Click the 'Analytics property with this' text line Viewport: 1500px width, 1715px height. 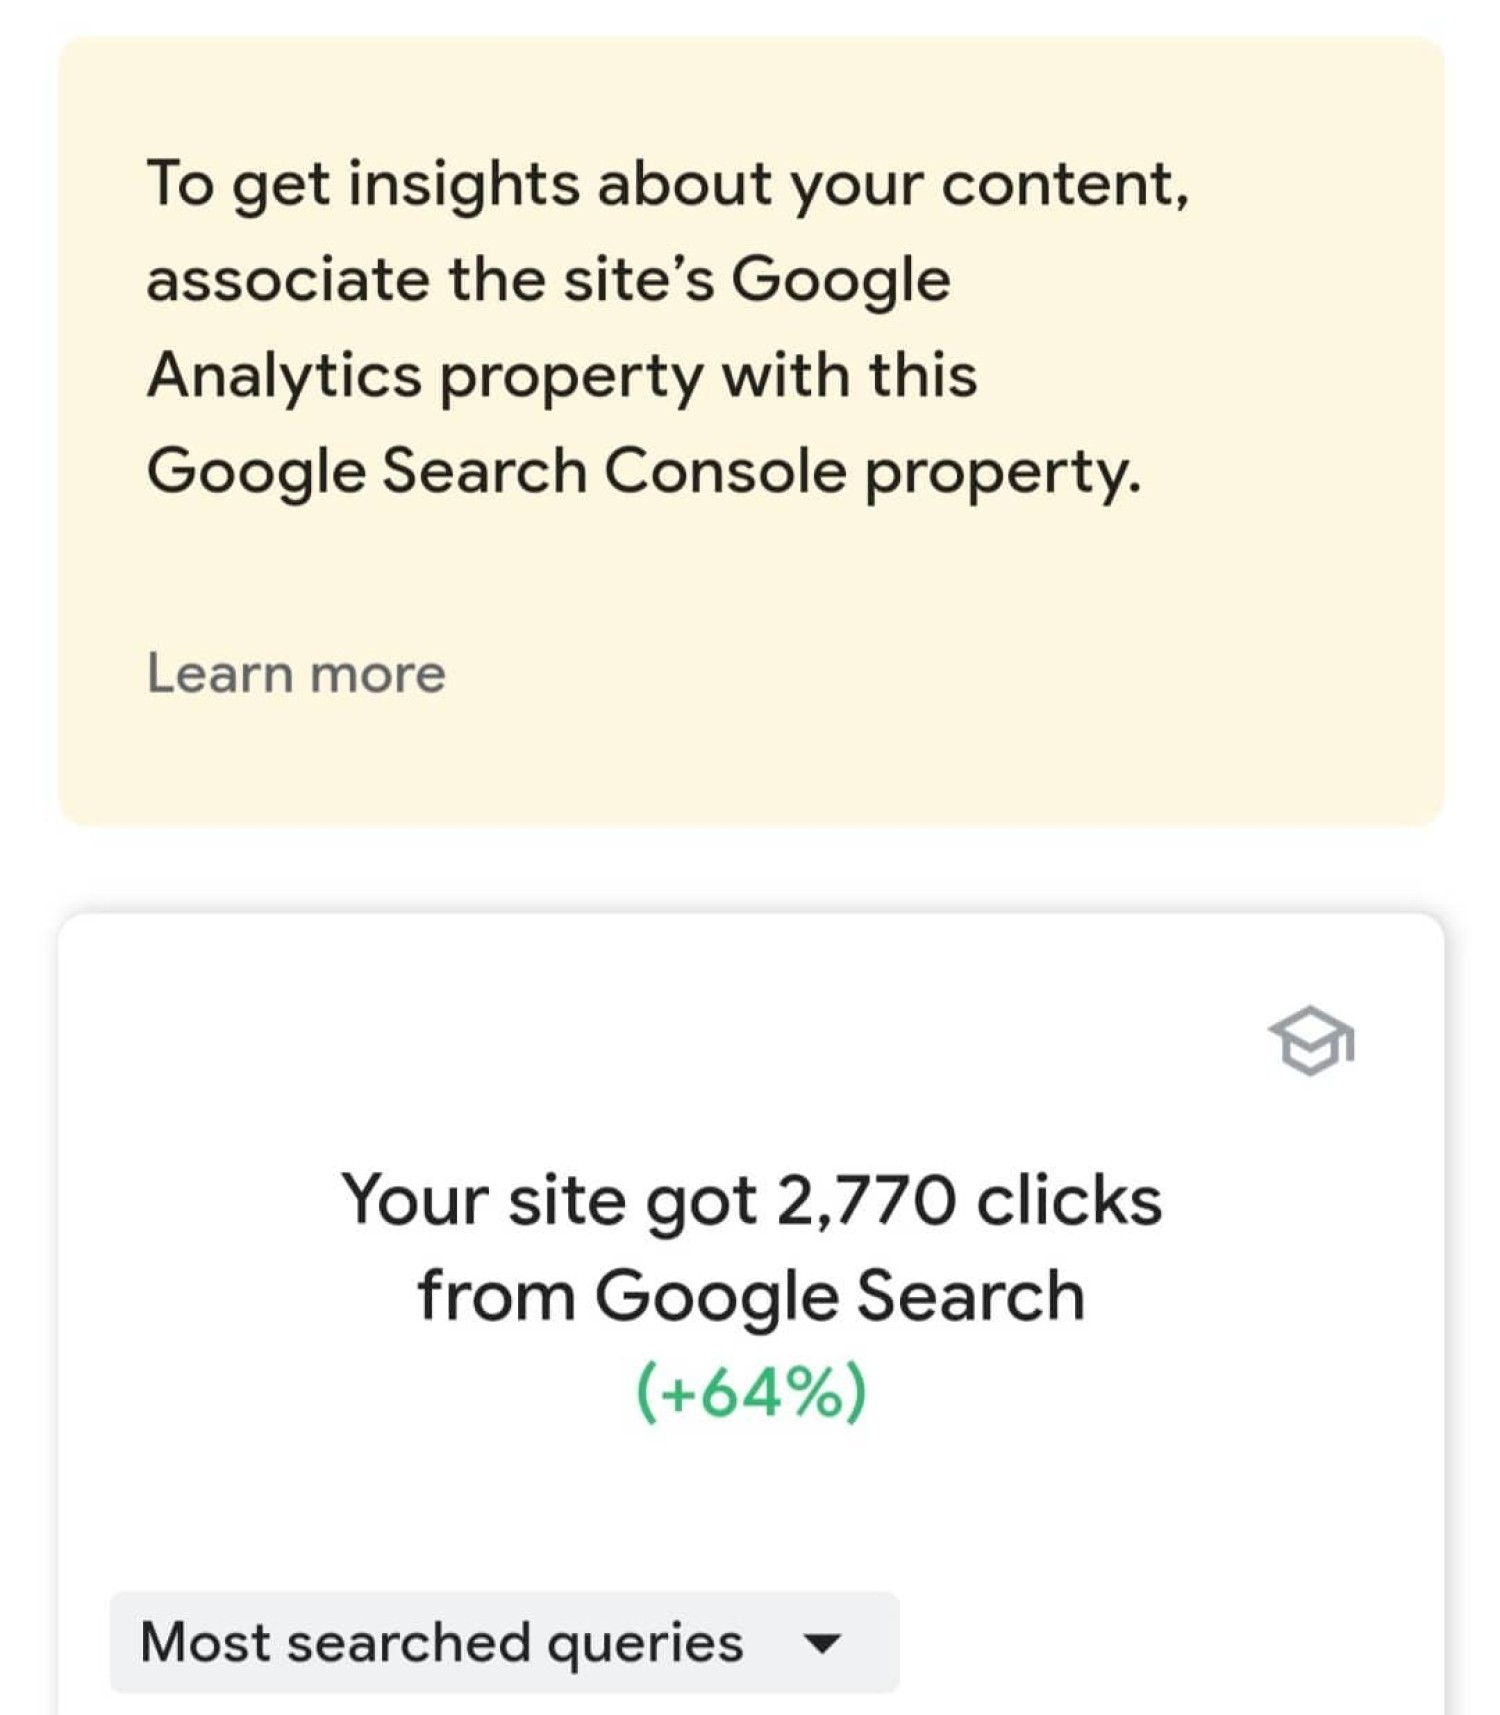click(561, 376)
